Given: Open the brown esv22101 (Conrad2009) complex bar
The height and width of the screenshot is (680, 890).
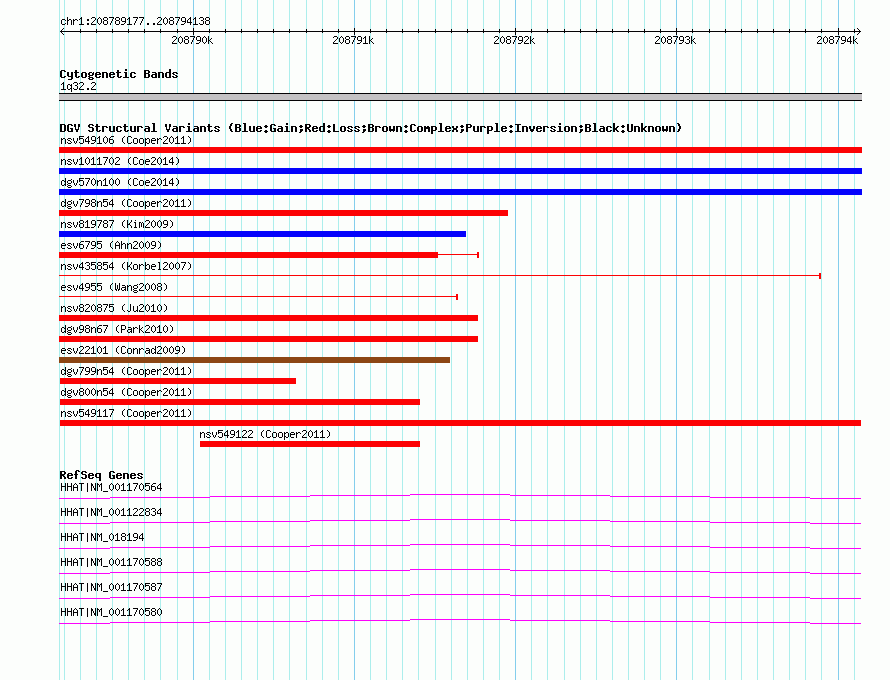Looking at the screenshot, I should 254,360.
